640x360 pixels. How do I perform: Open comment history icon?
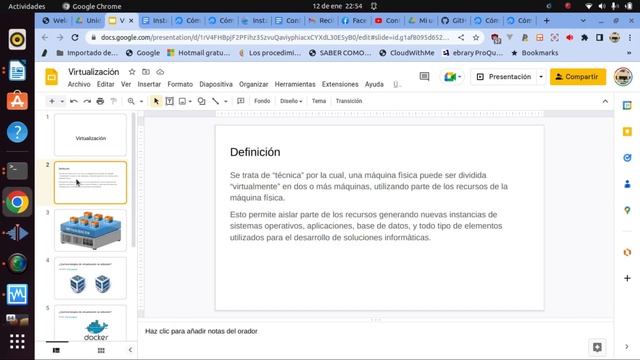click(x=424, y=77)
